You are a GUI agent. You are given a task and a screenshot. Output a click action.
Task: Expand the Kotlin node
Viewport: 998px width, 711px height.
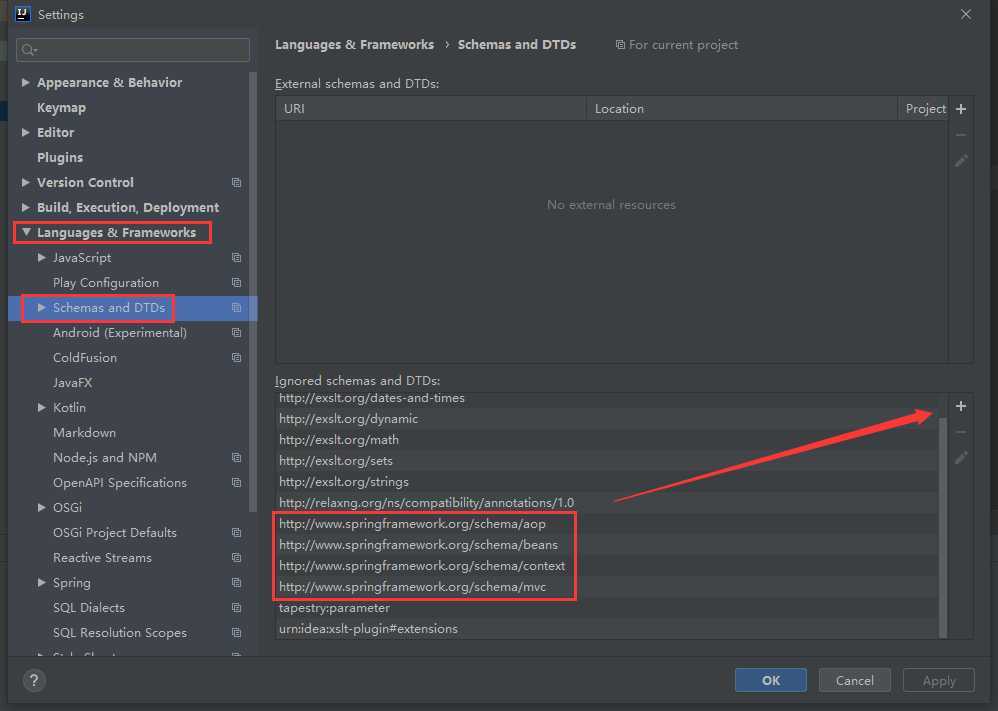click(41, 407)
